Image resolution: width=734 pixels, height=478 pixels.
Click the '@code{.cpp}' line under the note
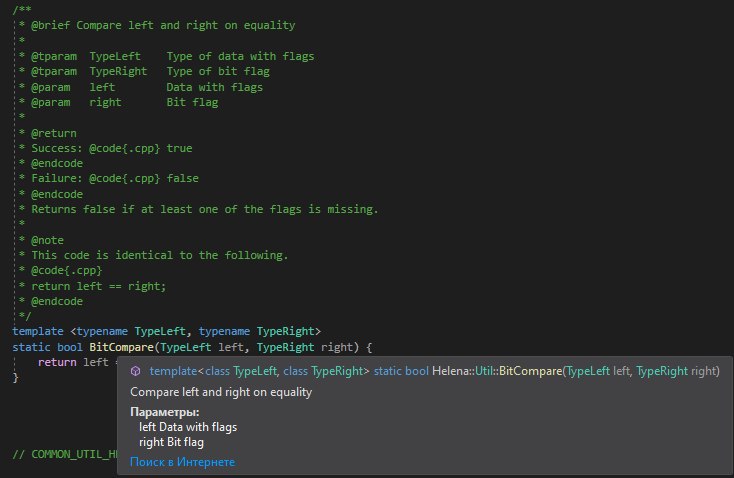[x=66, y=271]
